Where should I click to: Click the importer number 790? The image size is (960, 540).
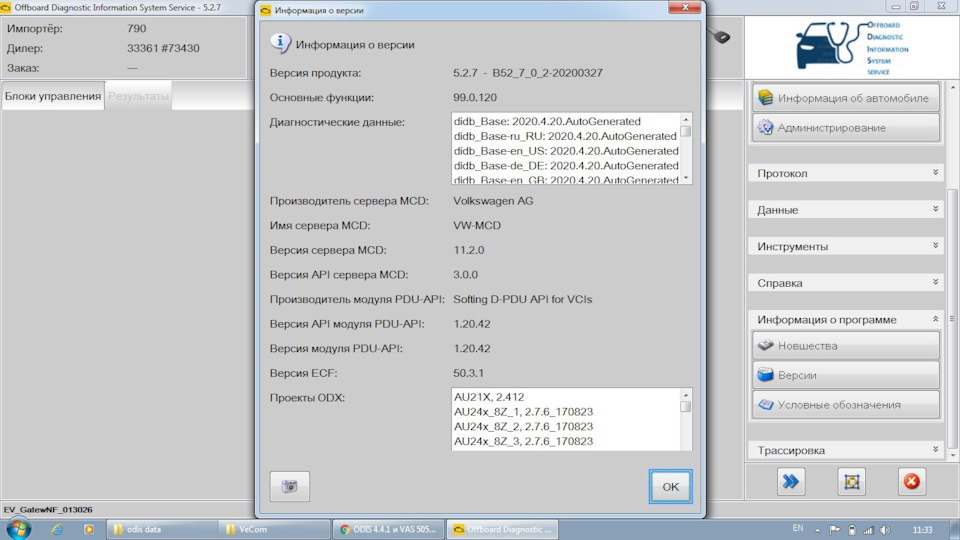[x=137, y=29]
